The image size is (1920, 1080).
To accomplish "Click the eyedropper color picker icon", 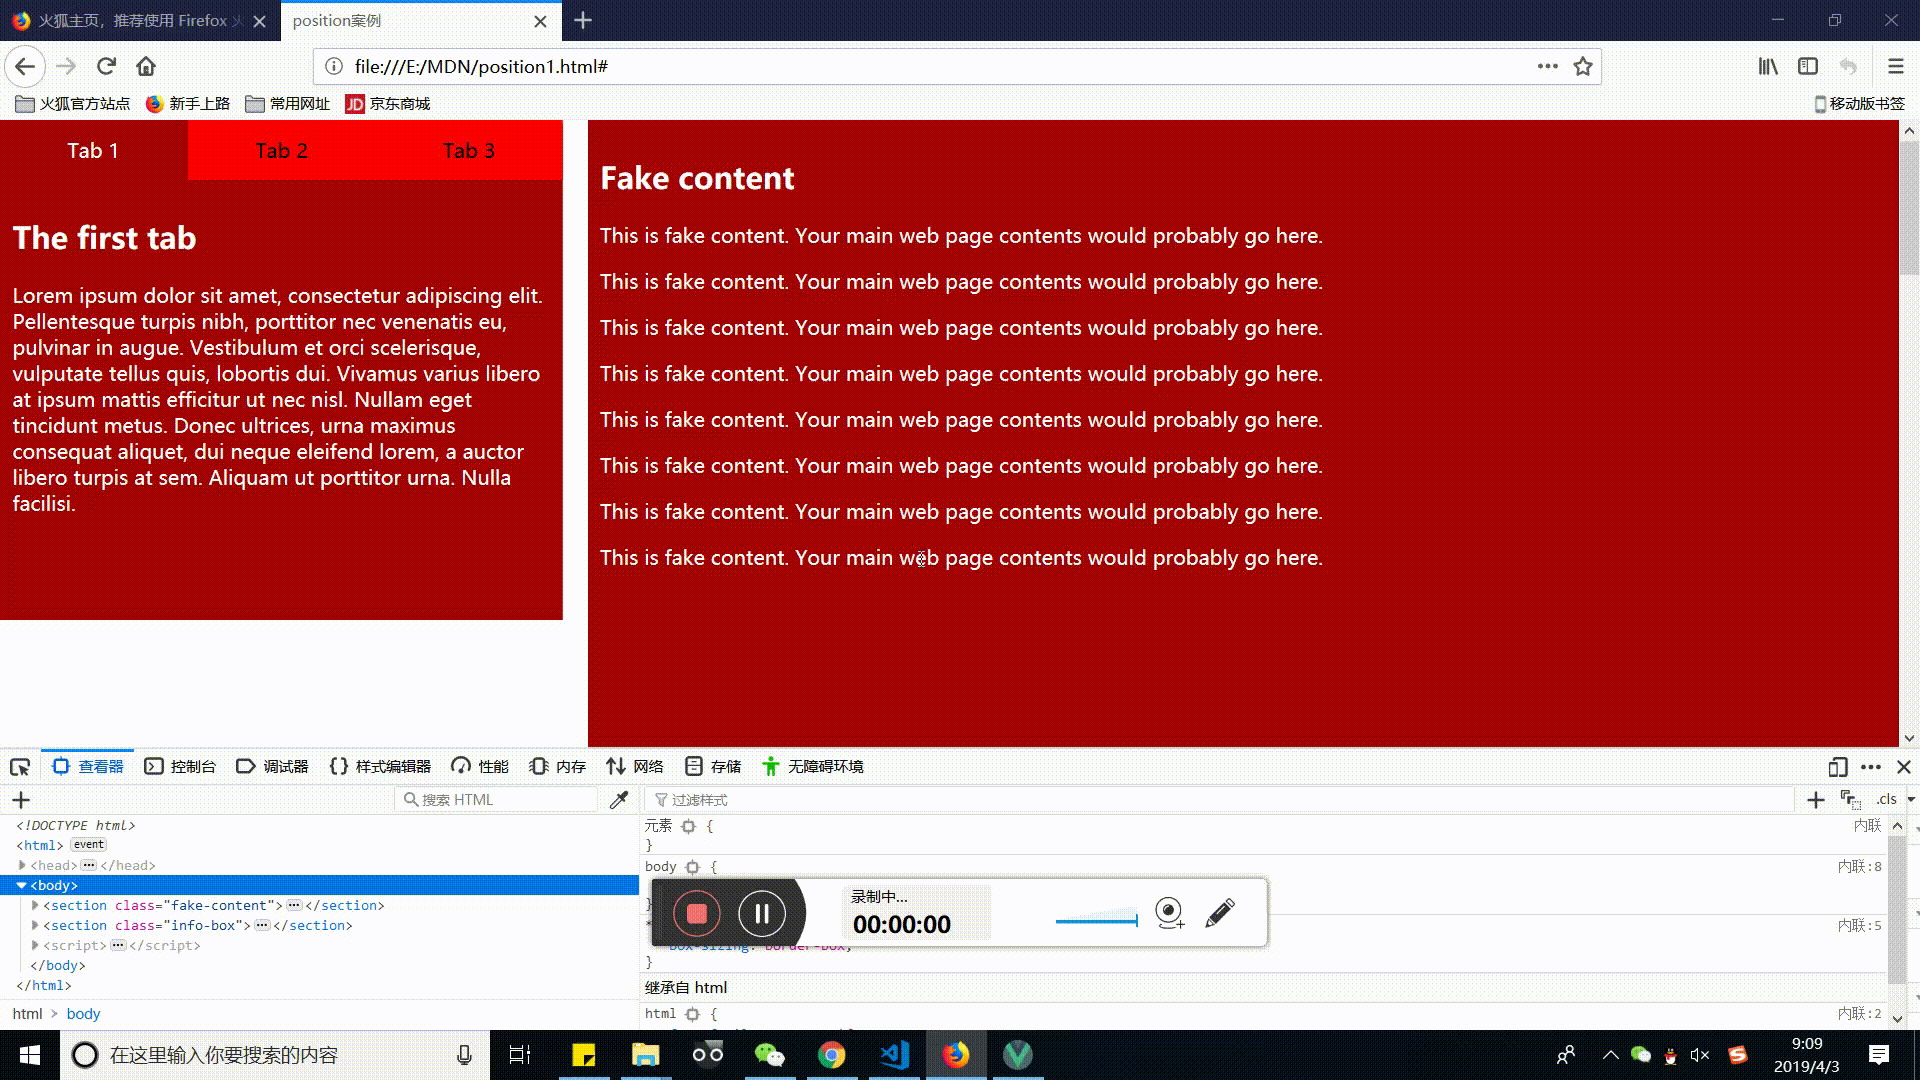I will pos(619,799).
